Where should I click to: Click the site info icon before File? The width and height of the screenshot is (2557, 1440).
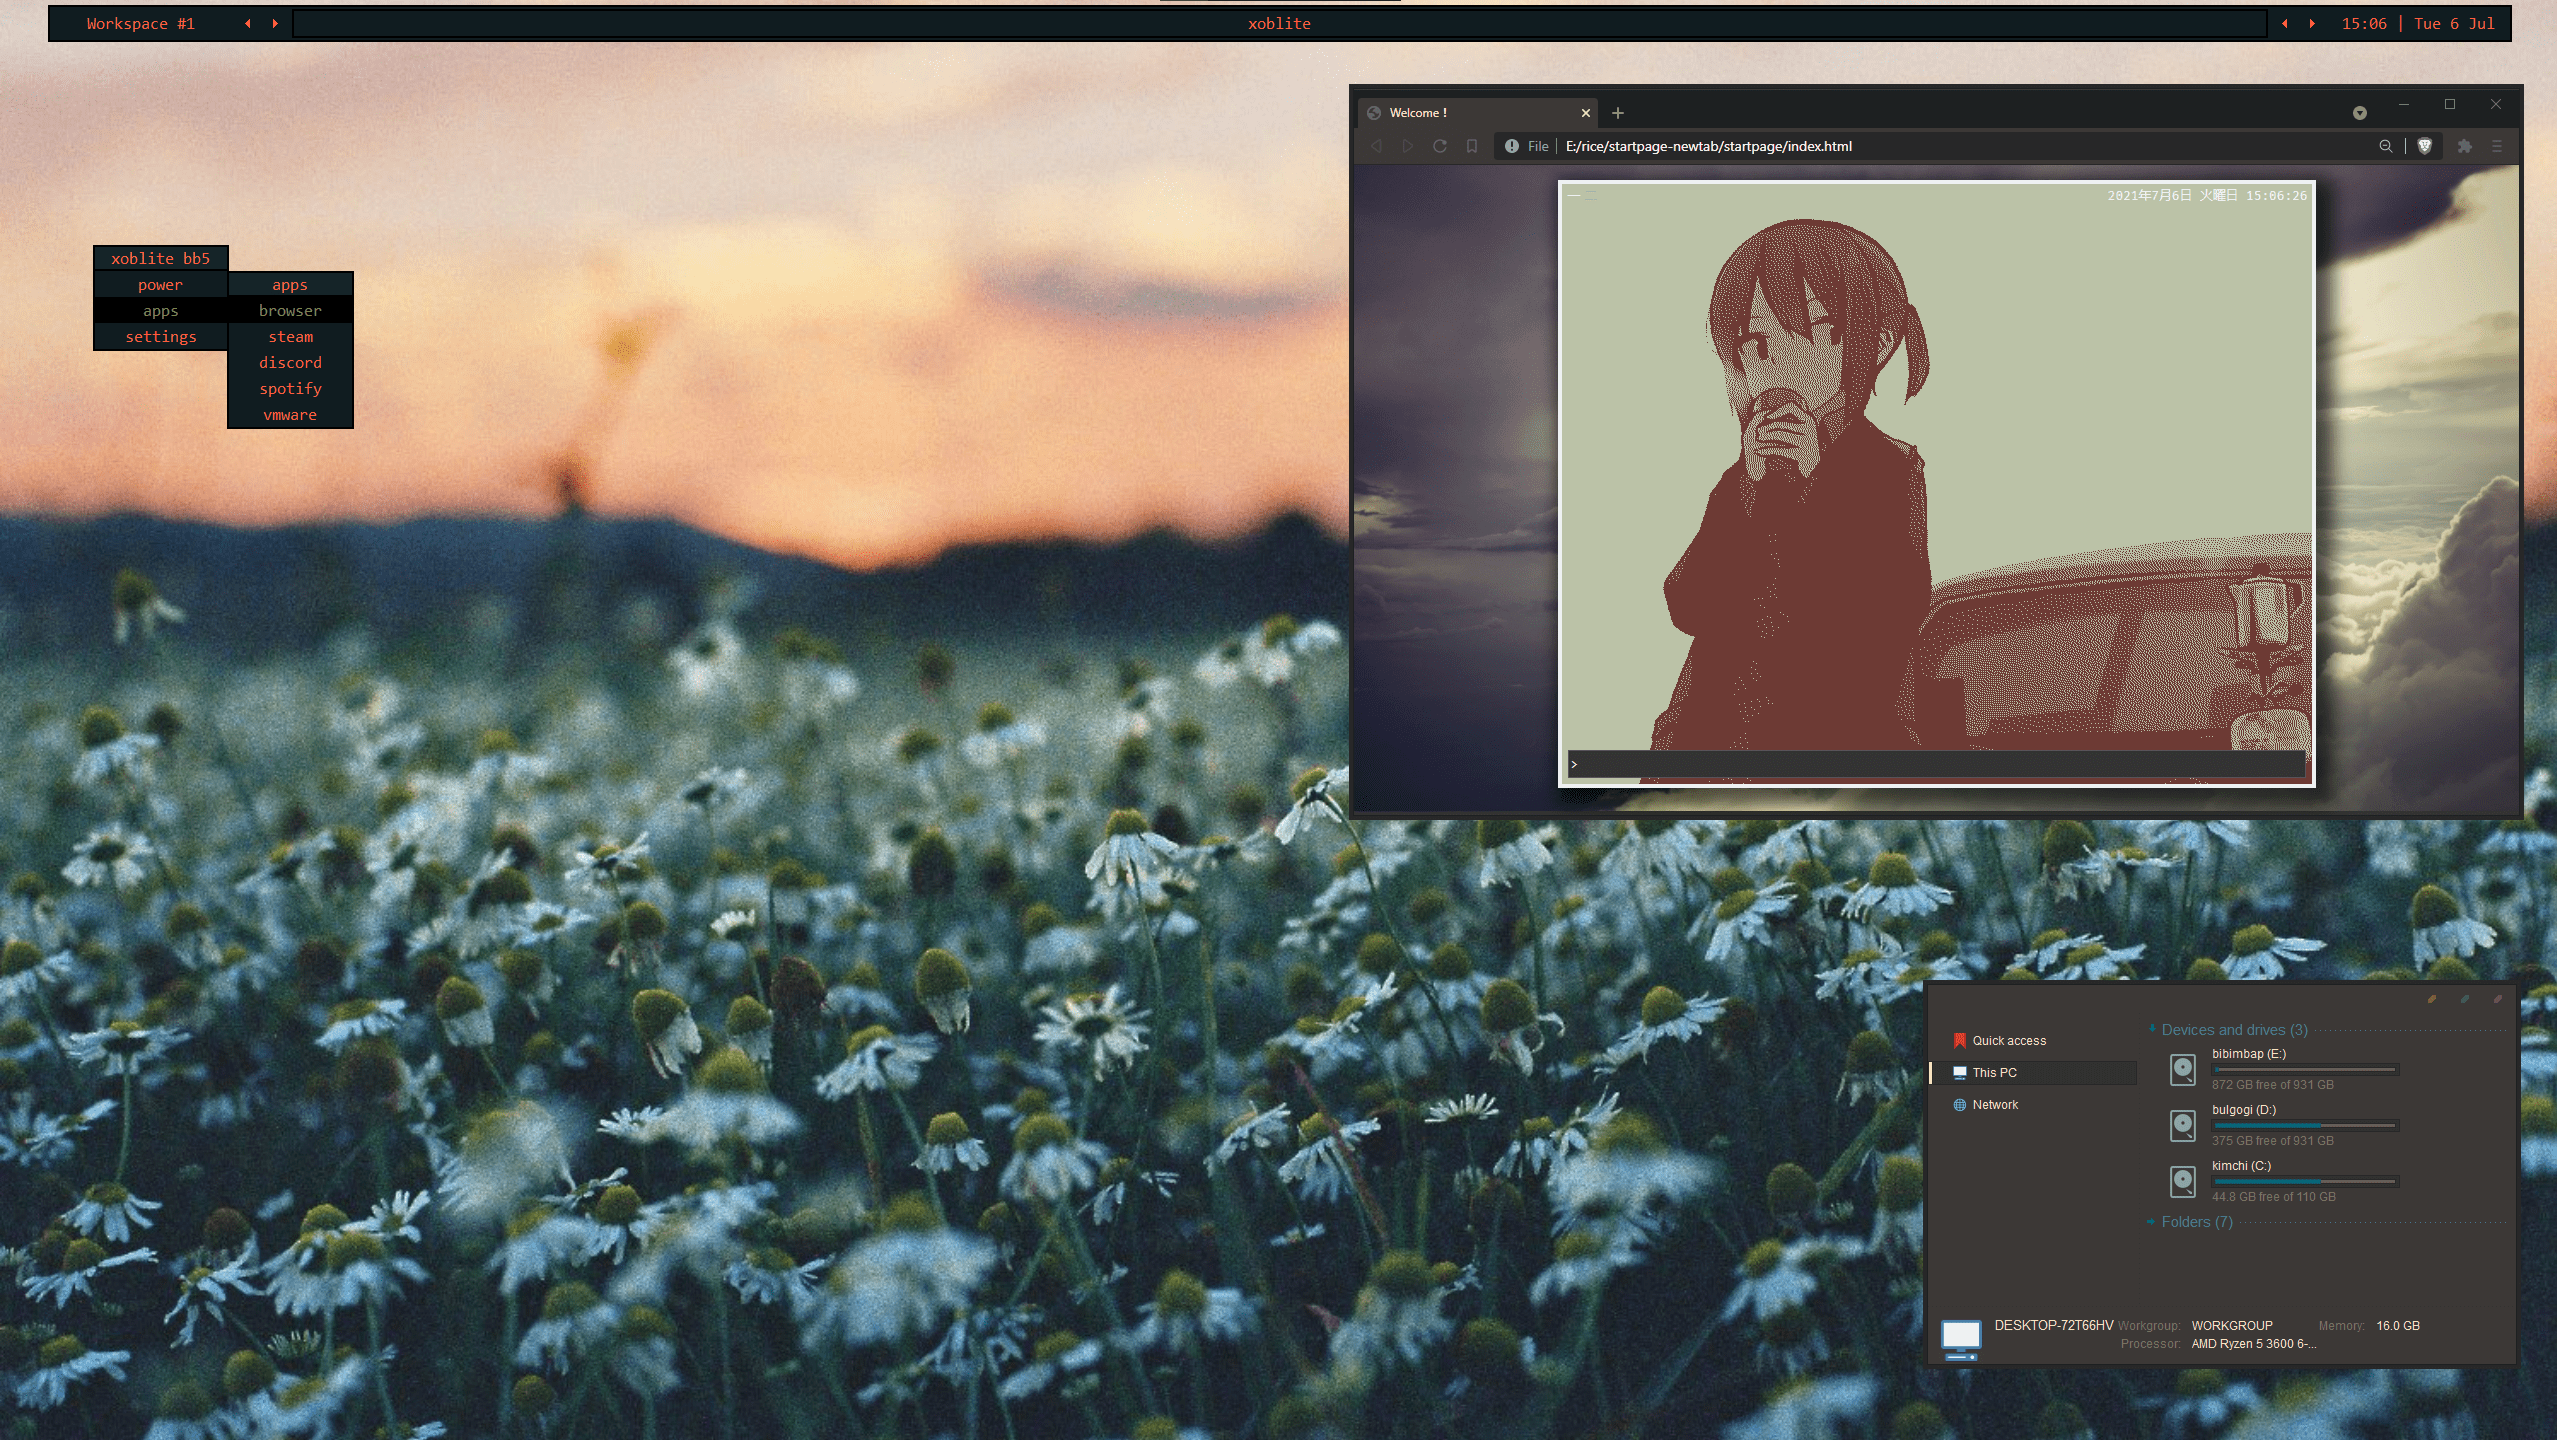(x=1512, y=146)
